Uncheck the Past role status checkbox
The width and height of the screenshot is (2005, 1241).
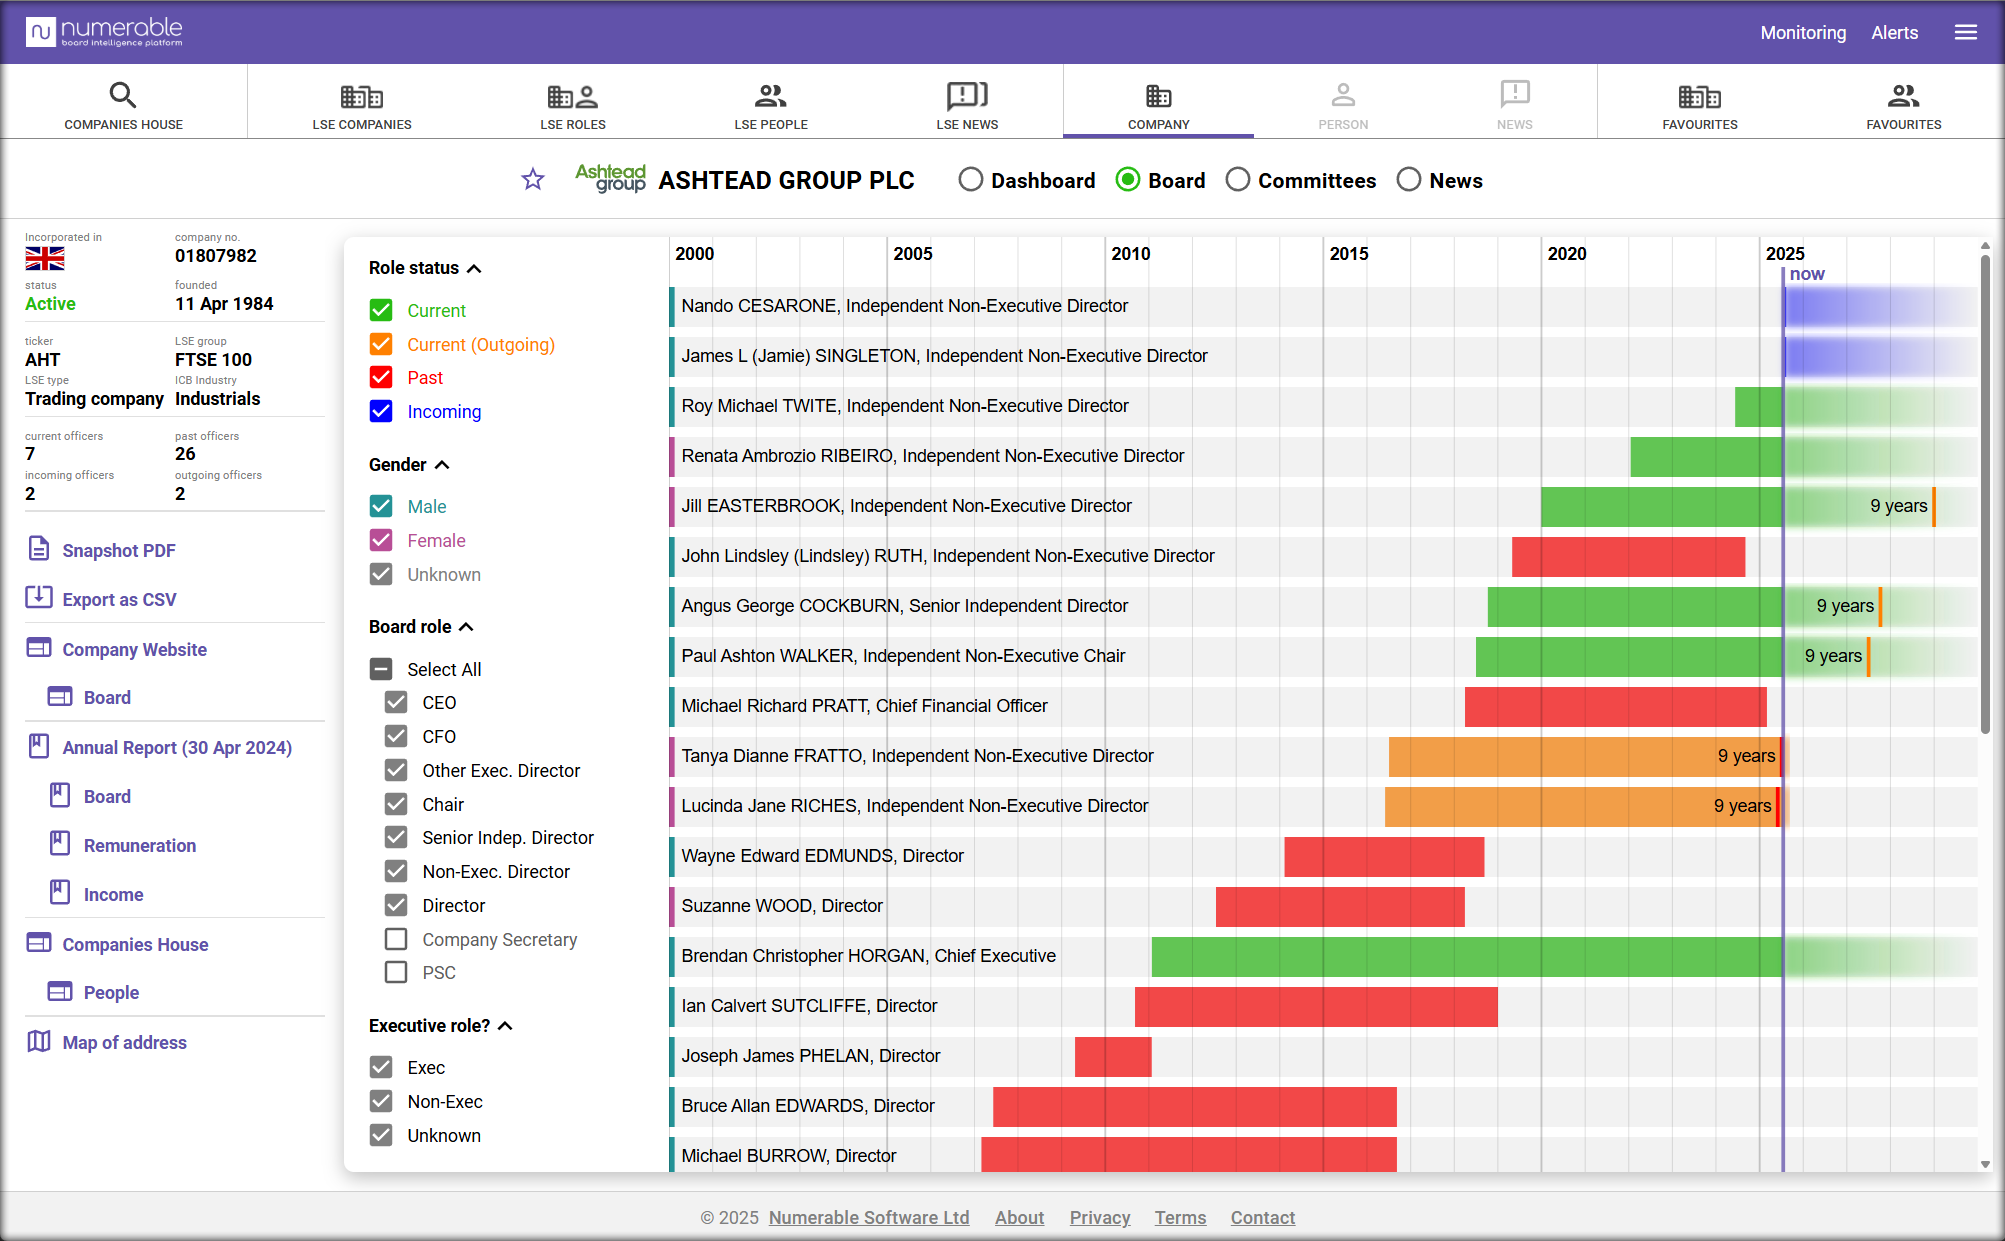381,377
